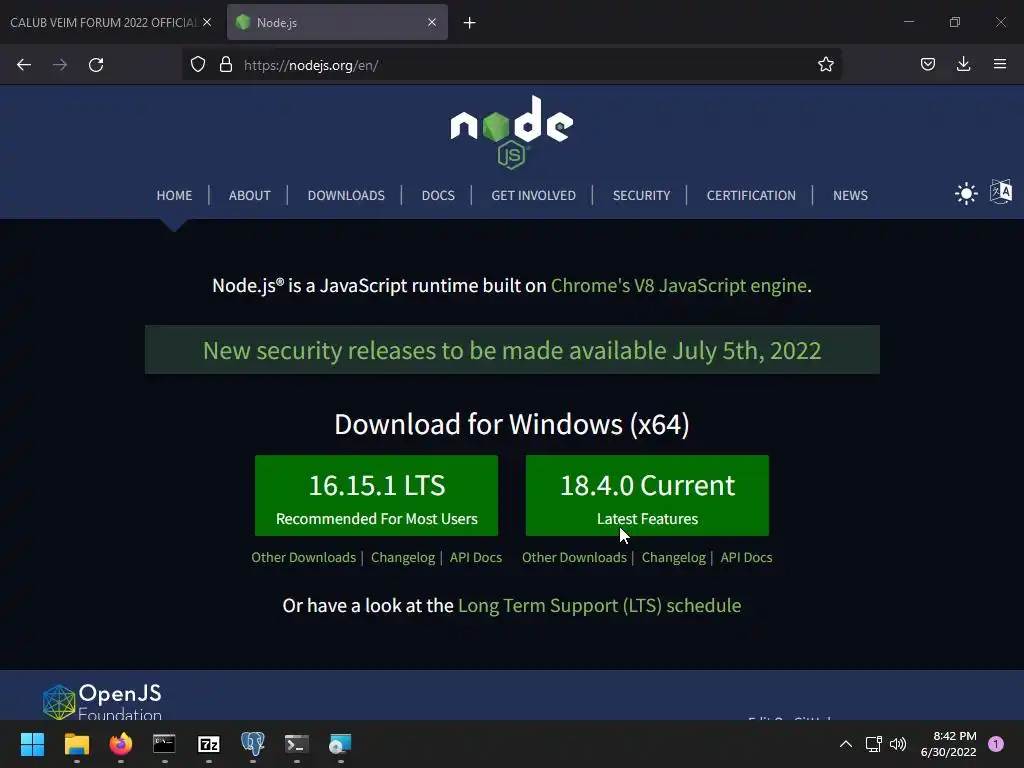Expand the system tray hidden icons chevron

(846, 744)
